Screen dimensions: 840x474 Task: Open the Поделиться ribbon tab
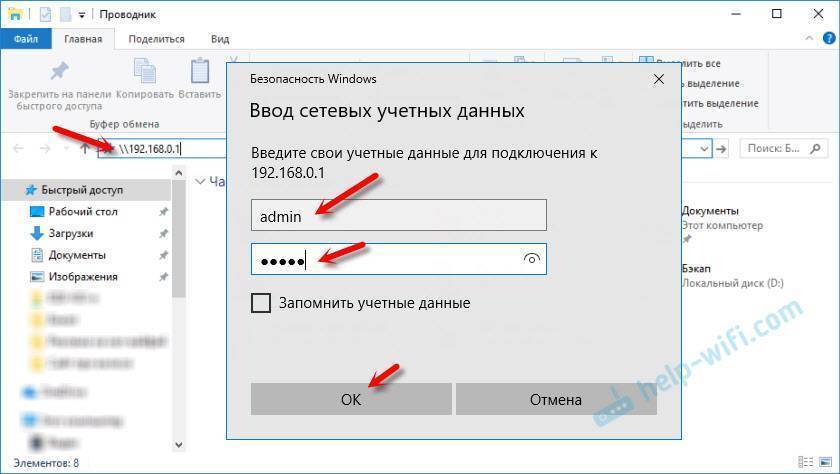(x=156, y=39)
